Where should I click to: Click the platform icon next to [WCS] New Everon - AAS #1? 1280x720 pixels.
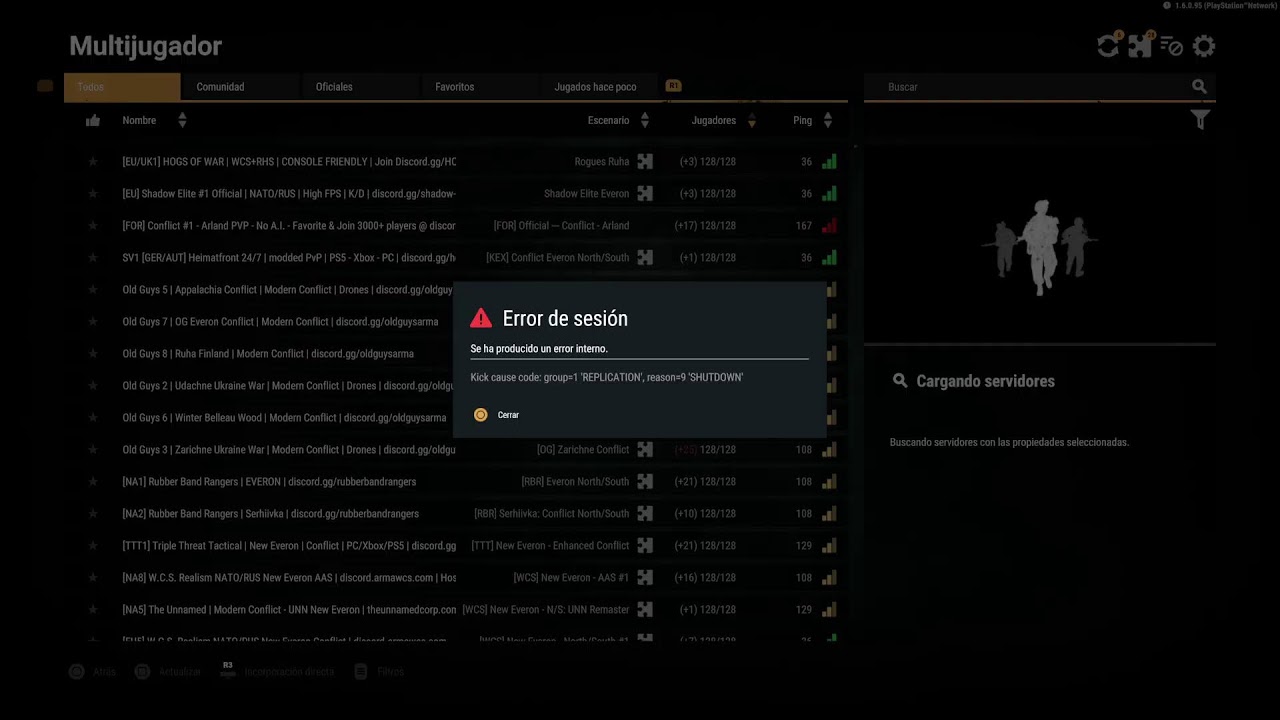tap(645, 577)
